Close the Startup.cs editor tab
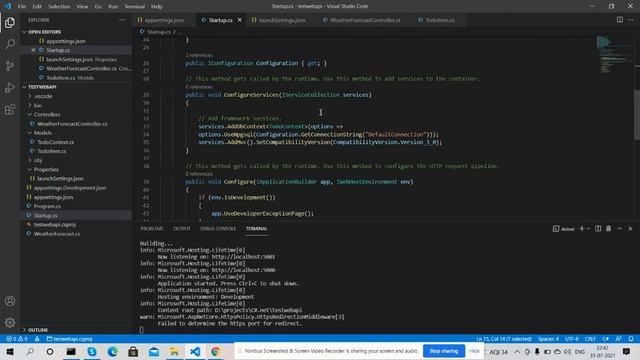The height and width of the screenshot is (360, 640). pos(240,20)
